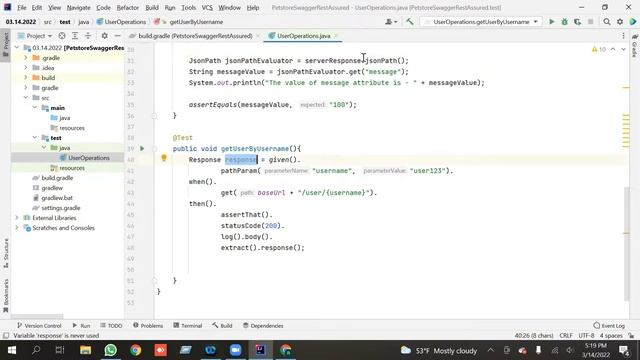Image resolution: width=640 pixels, height=360 pixels.
Task: Open the Refactor menu
Action: [127, 7]
